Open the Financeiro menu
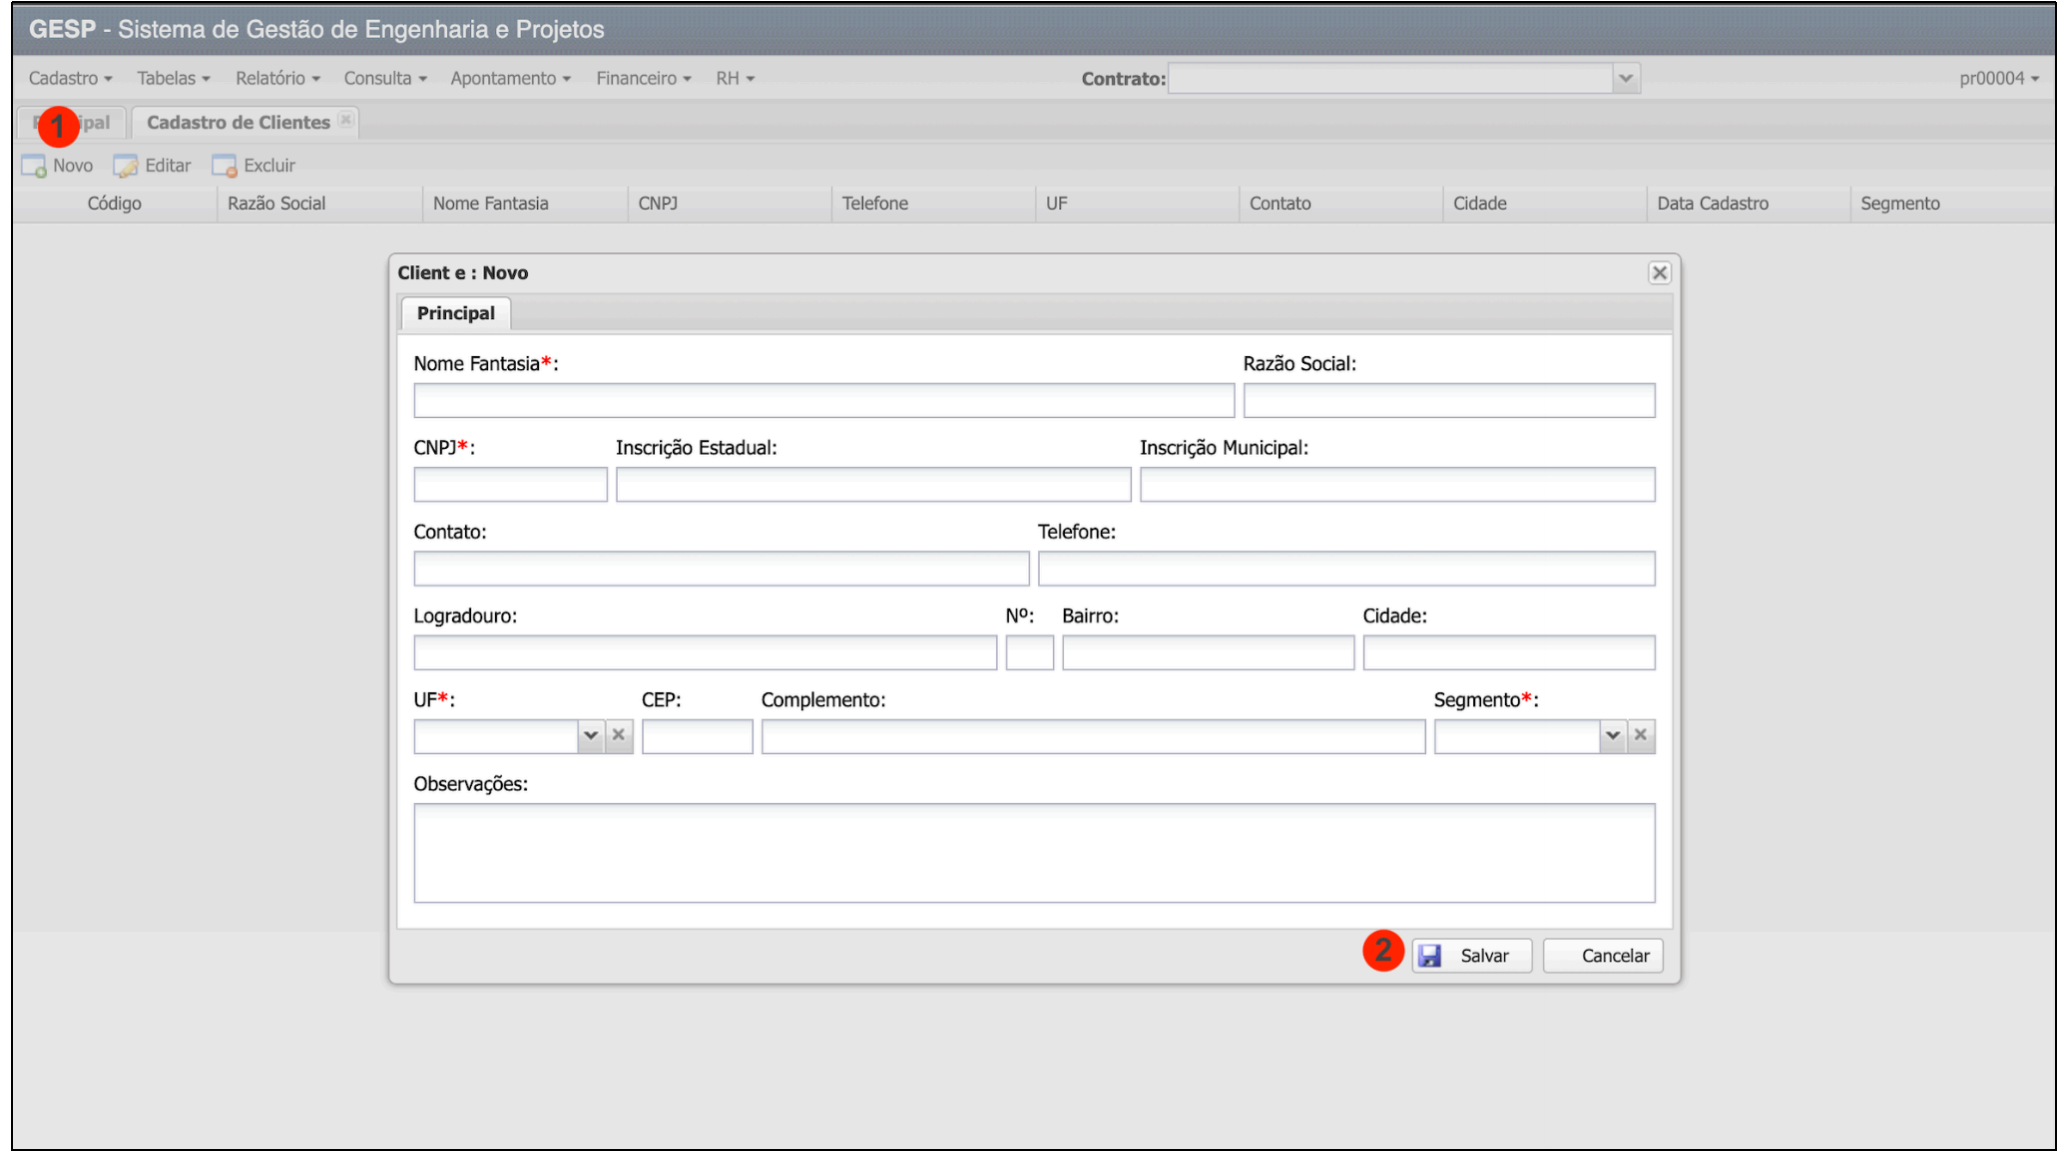This screenshot has height=1156, width=2060. (x=643, y=78)
